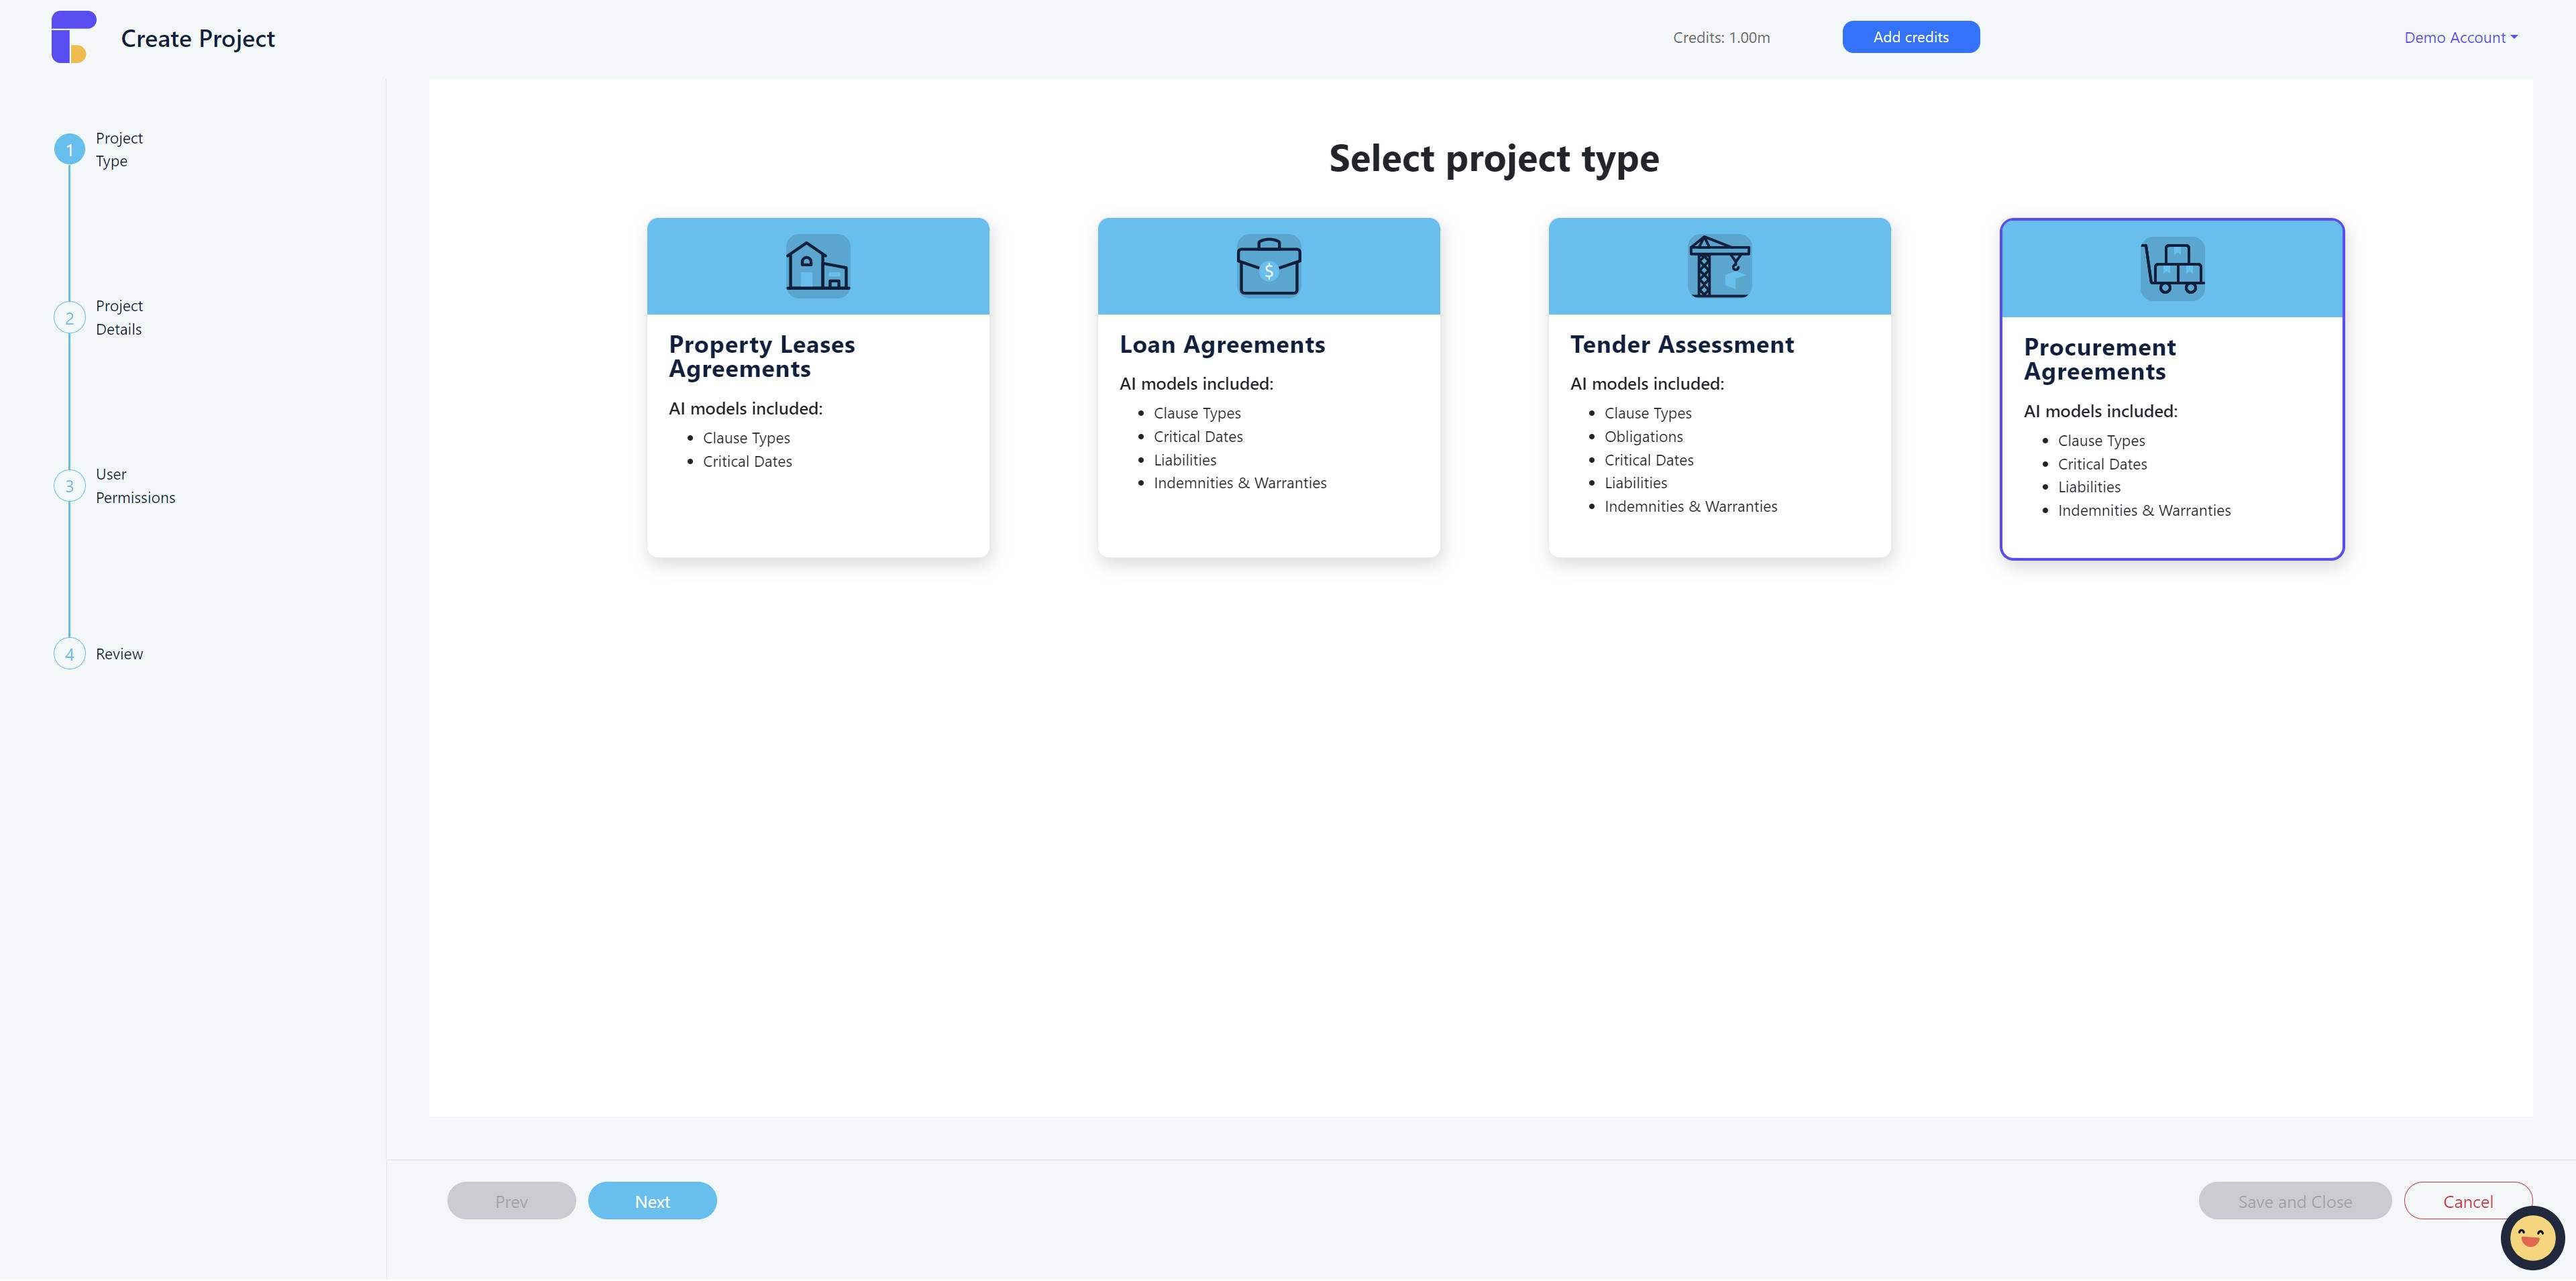This screenshot has width=2576, height=1281.
Task: Click Indemnities & Warranties in Loan Agreements
Action: click(1240, 483)
